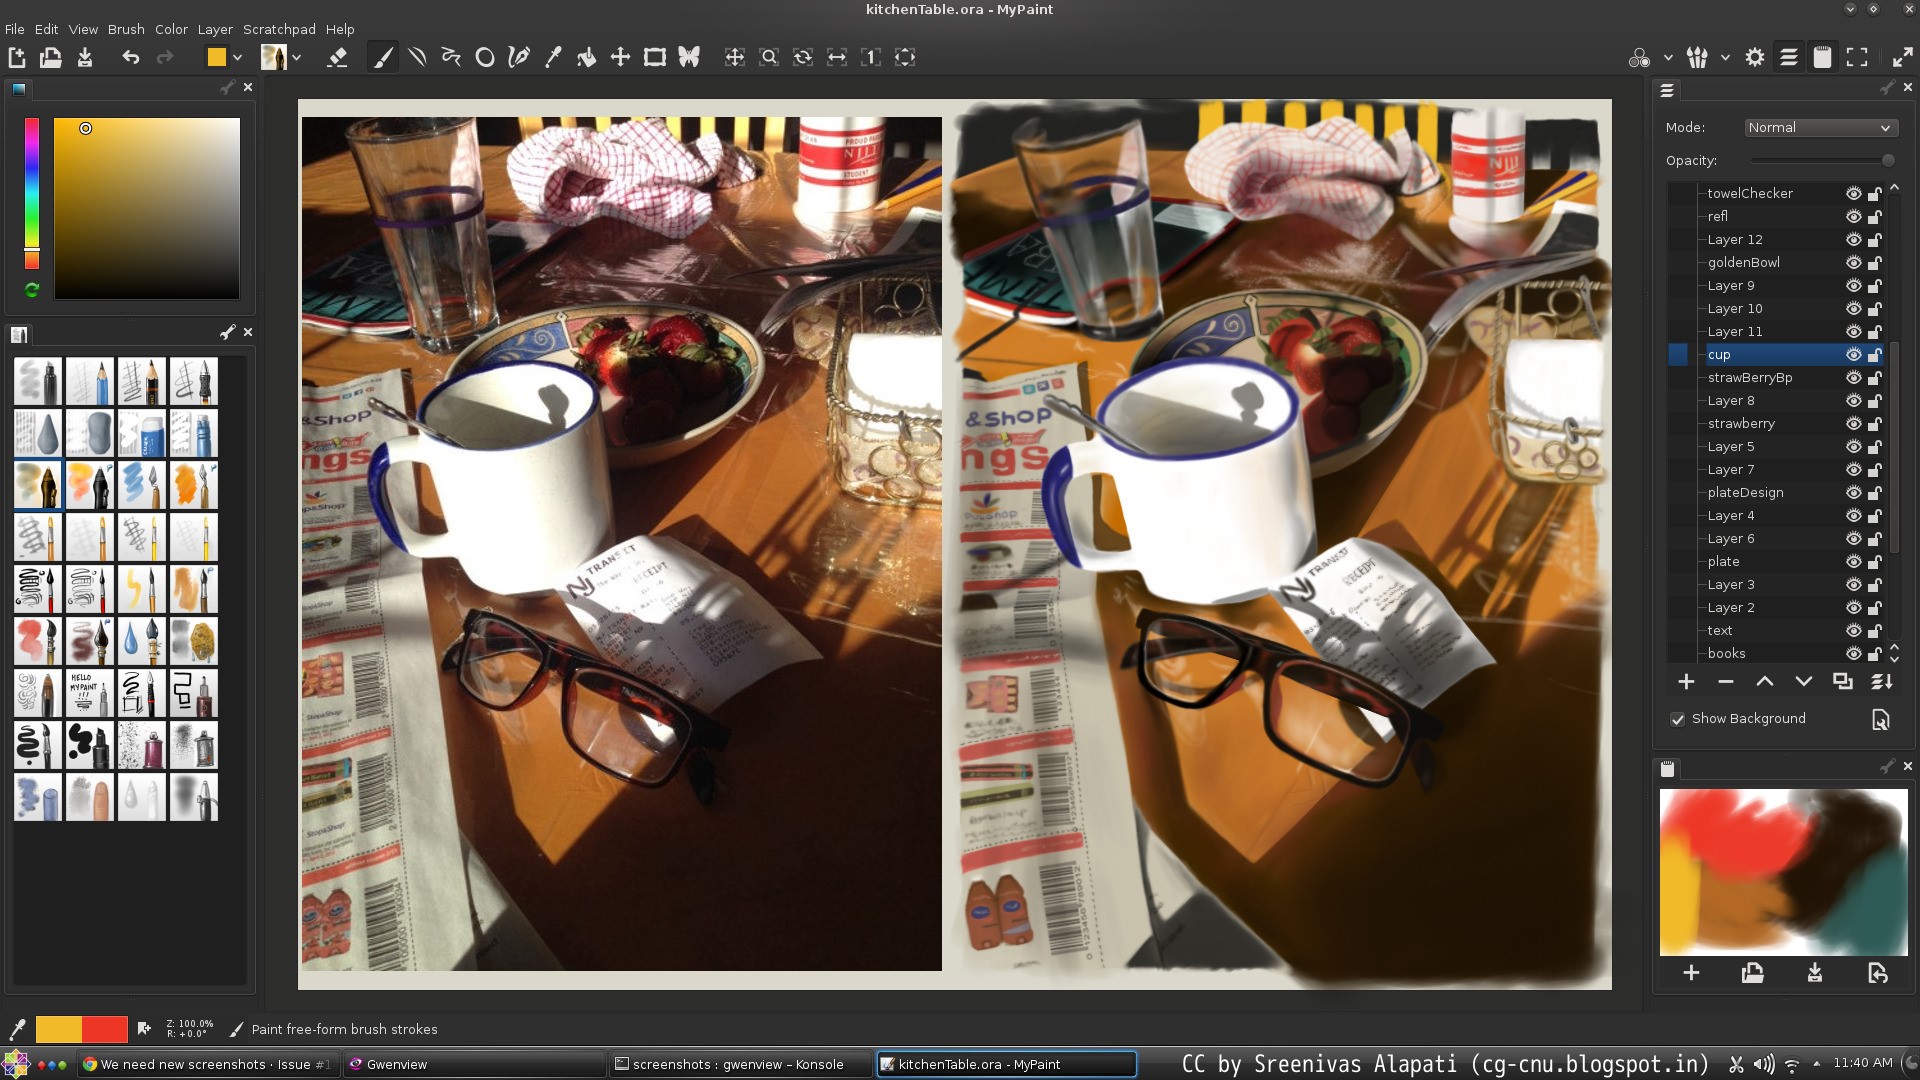The height and width of the screenshot is (1080, 1920).
Task: Click the MyPaint taskbar entry
Action: tap(1006, 1064)
